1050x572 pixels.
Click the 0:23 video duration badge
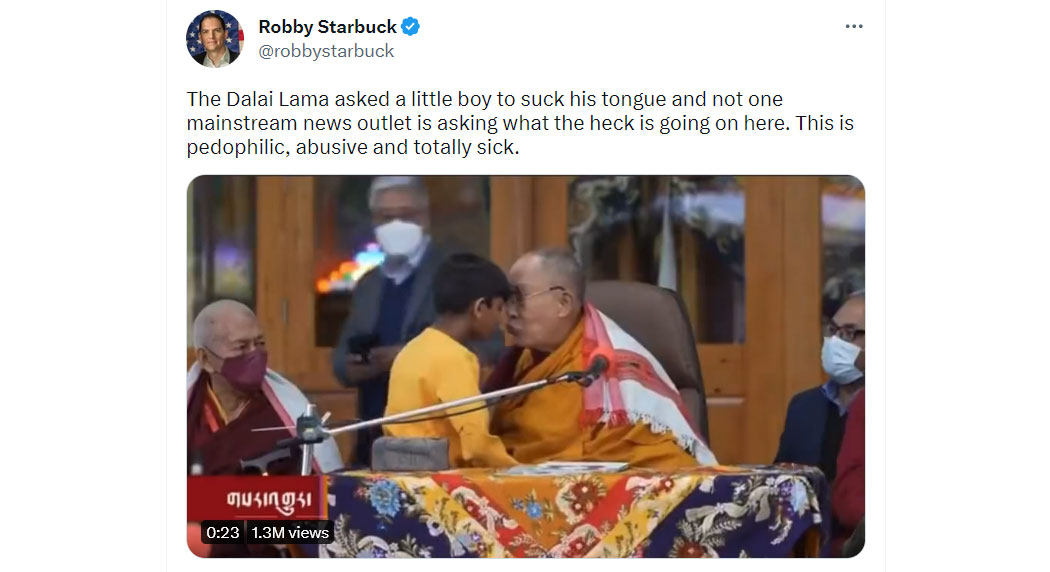(223, 532)
